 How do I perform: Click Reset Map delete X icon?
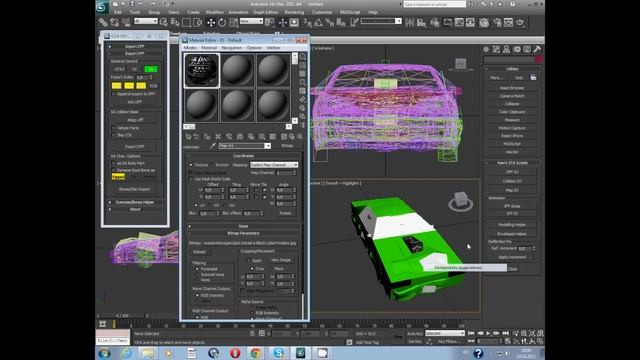coord(218,137)
